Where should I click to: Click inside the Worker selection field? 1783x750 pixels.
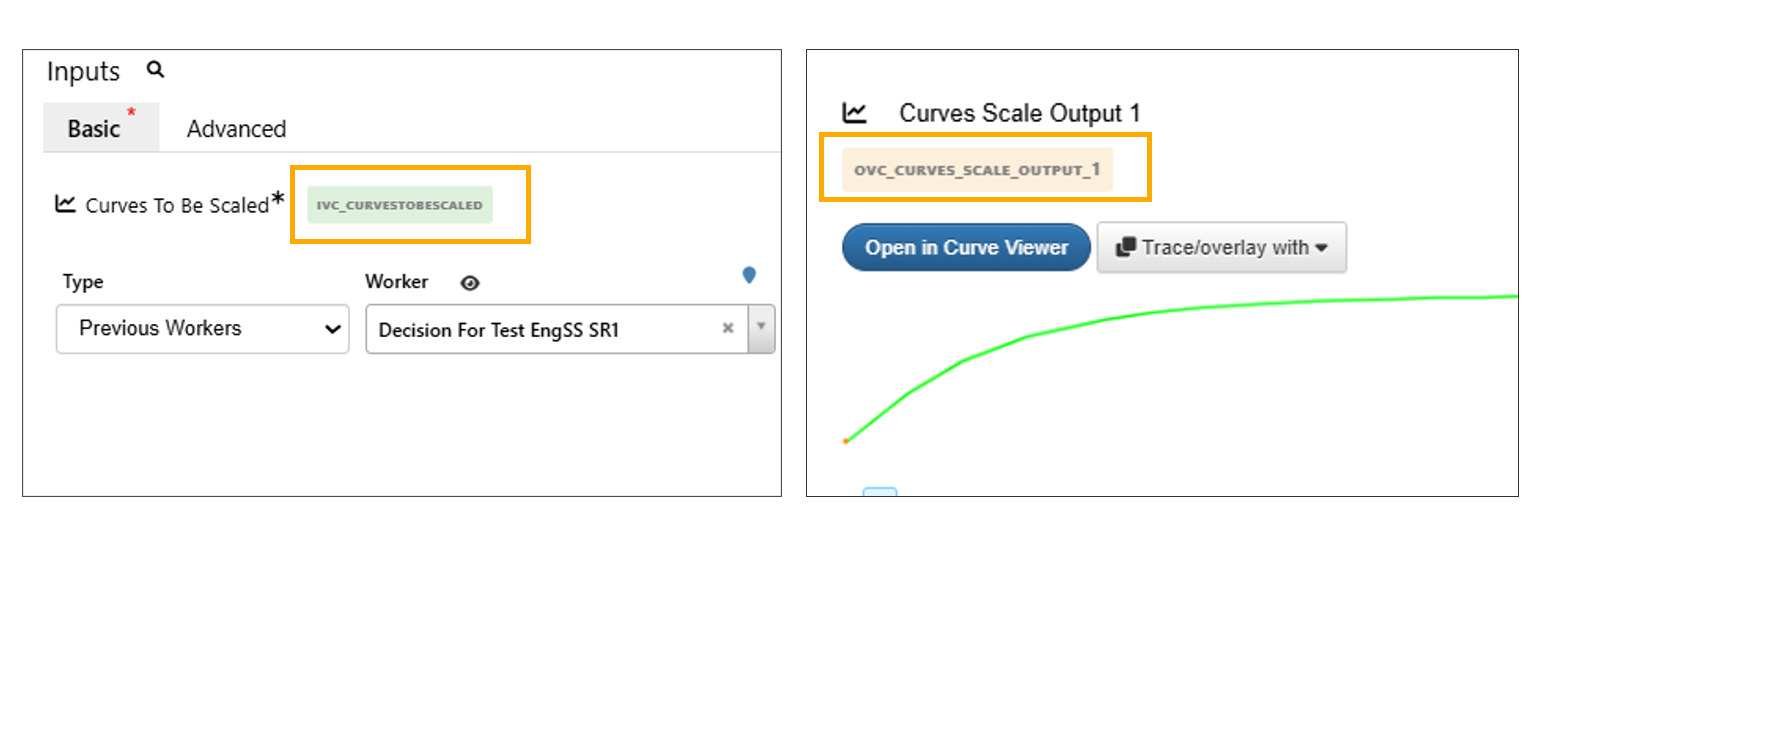point(540,330)
